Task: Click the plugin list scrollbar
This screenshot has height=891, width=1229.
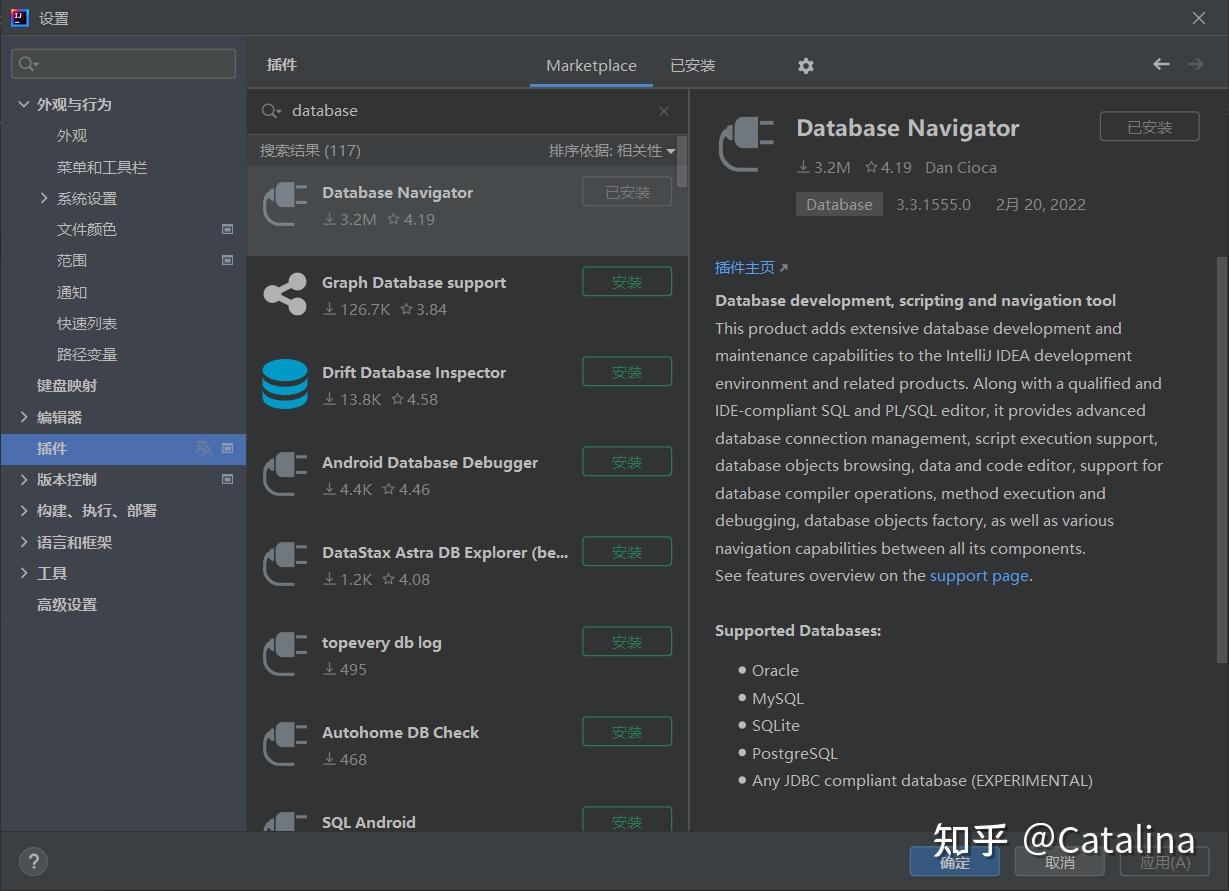Action: (x=682, y=161)
